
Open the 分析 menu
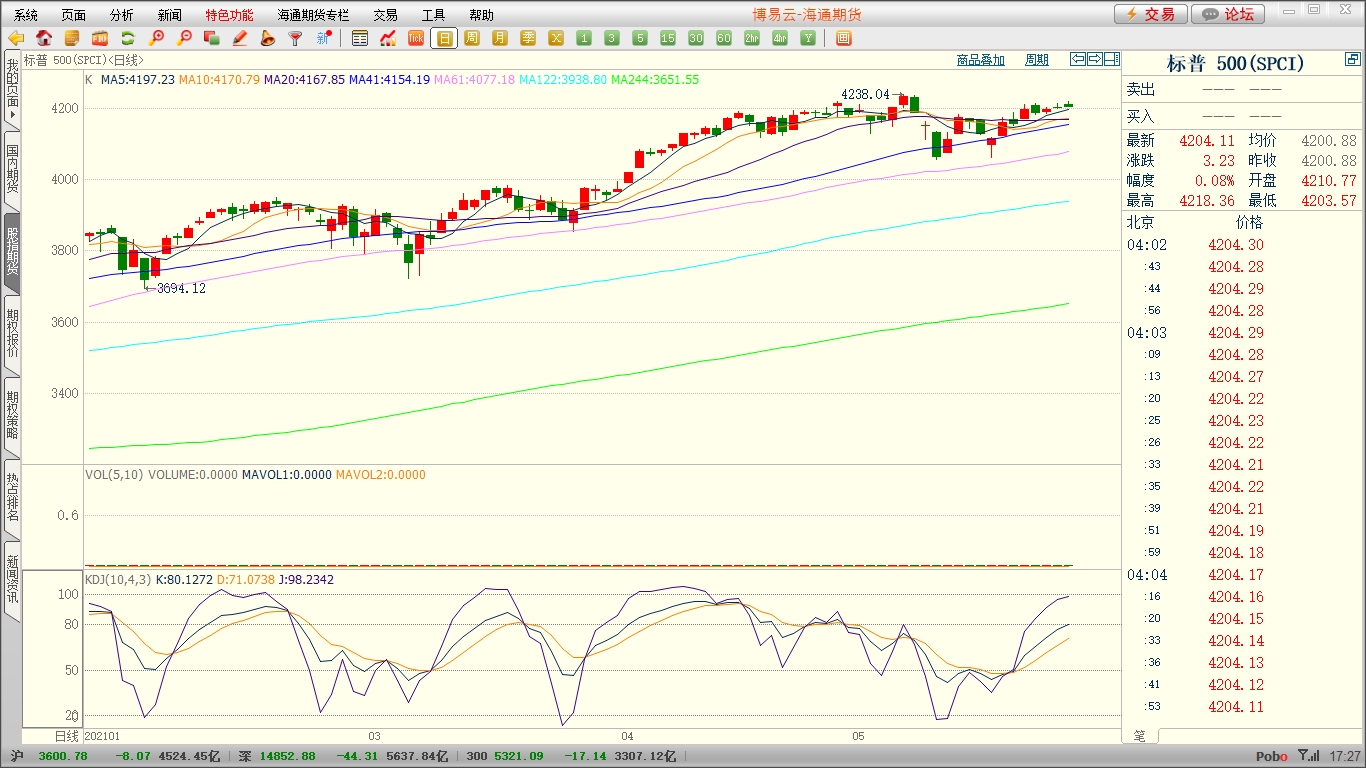[122, 15]
